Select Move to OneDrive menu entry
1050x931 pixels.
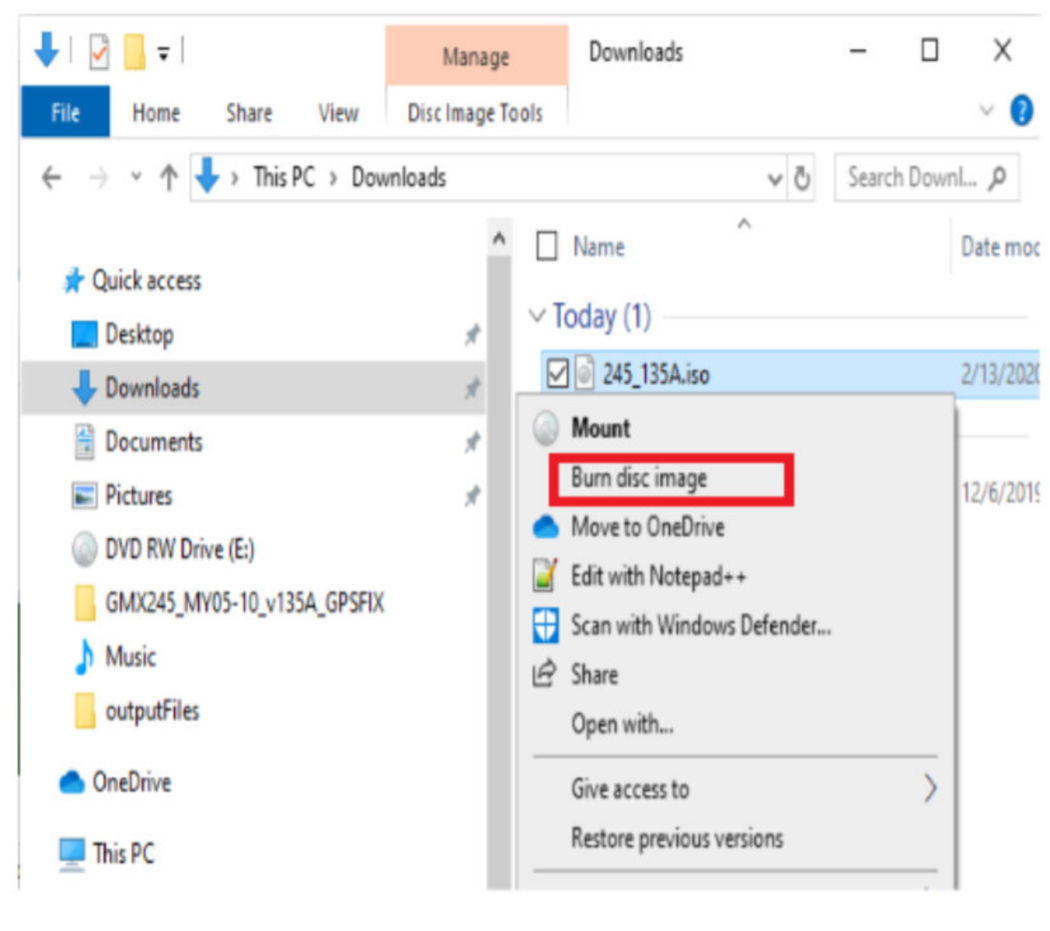tap(648, 527)
